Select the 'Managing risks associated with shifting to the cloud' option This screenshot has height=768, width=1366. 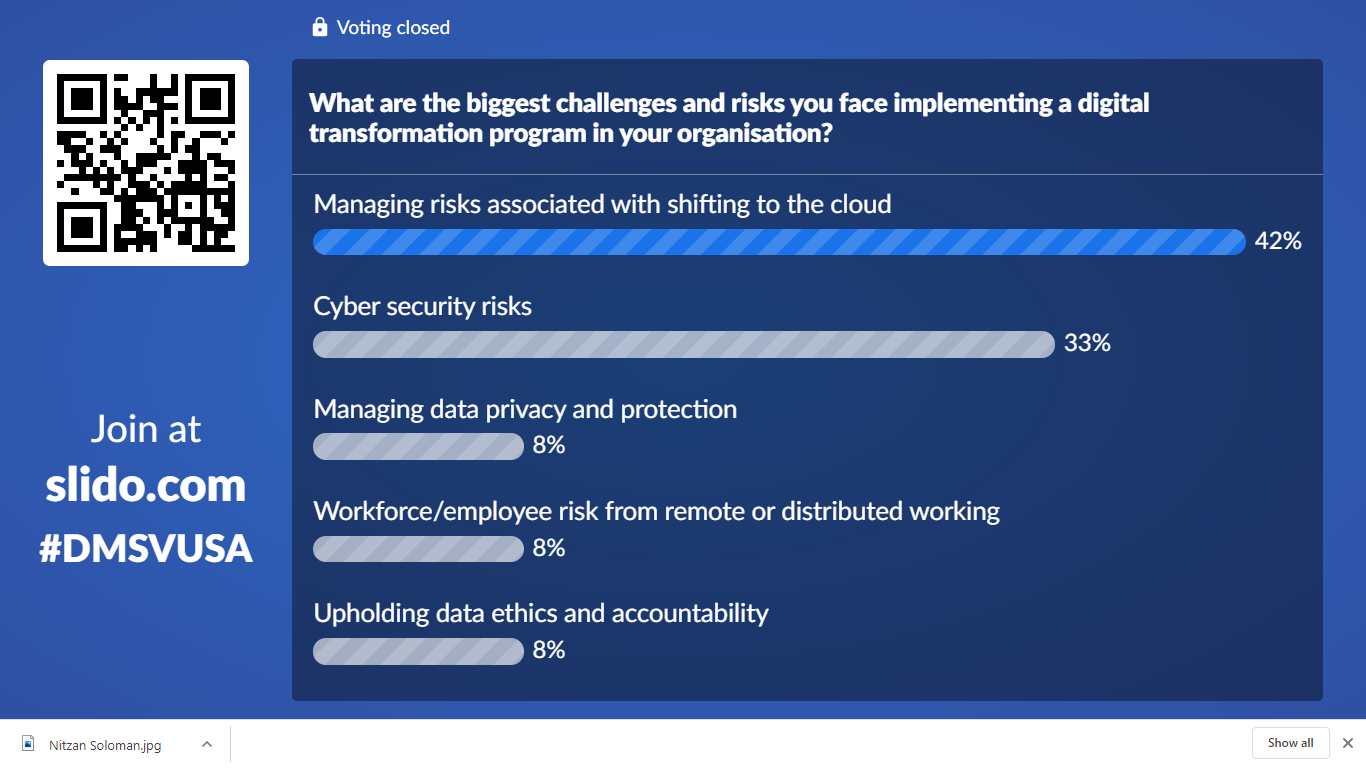[602, 205]
